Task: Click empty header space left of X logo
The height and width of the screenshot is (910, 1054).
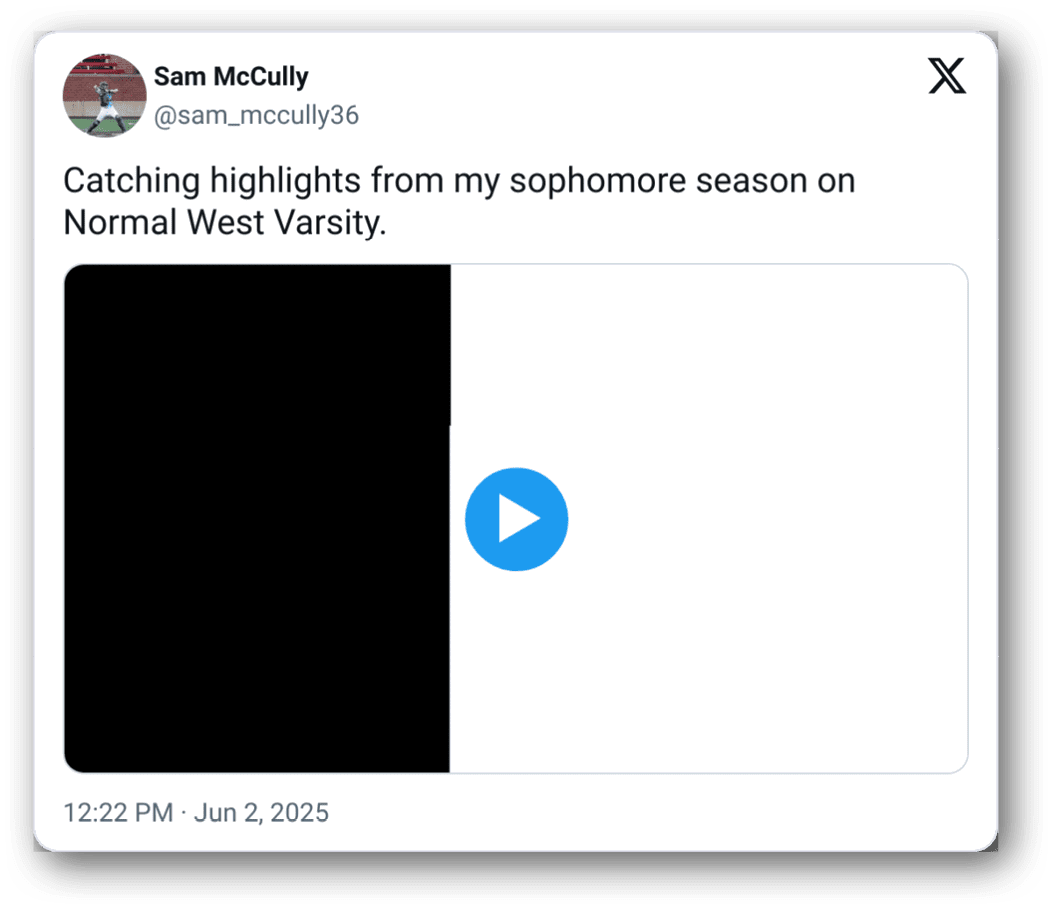Action: [x=650, y=90]
